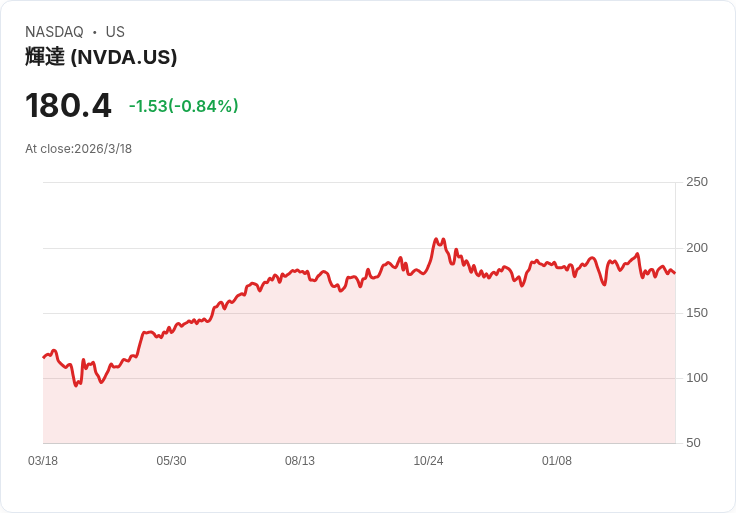This screenshot has width=736, height=513.
Task: Click the highest peak of the price line
Action: 436,239
